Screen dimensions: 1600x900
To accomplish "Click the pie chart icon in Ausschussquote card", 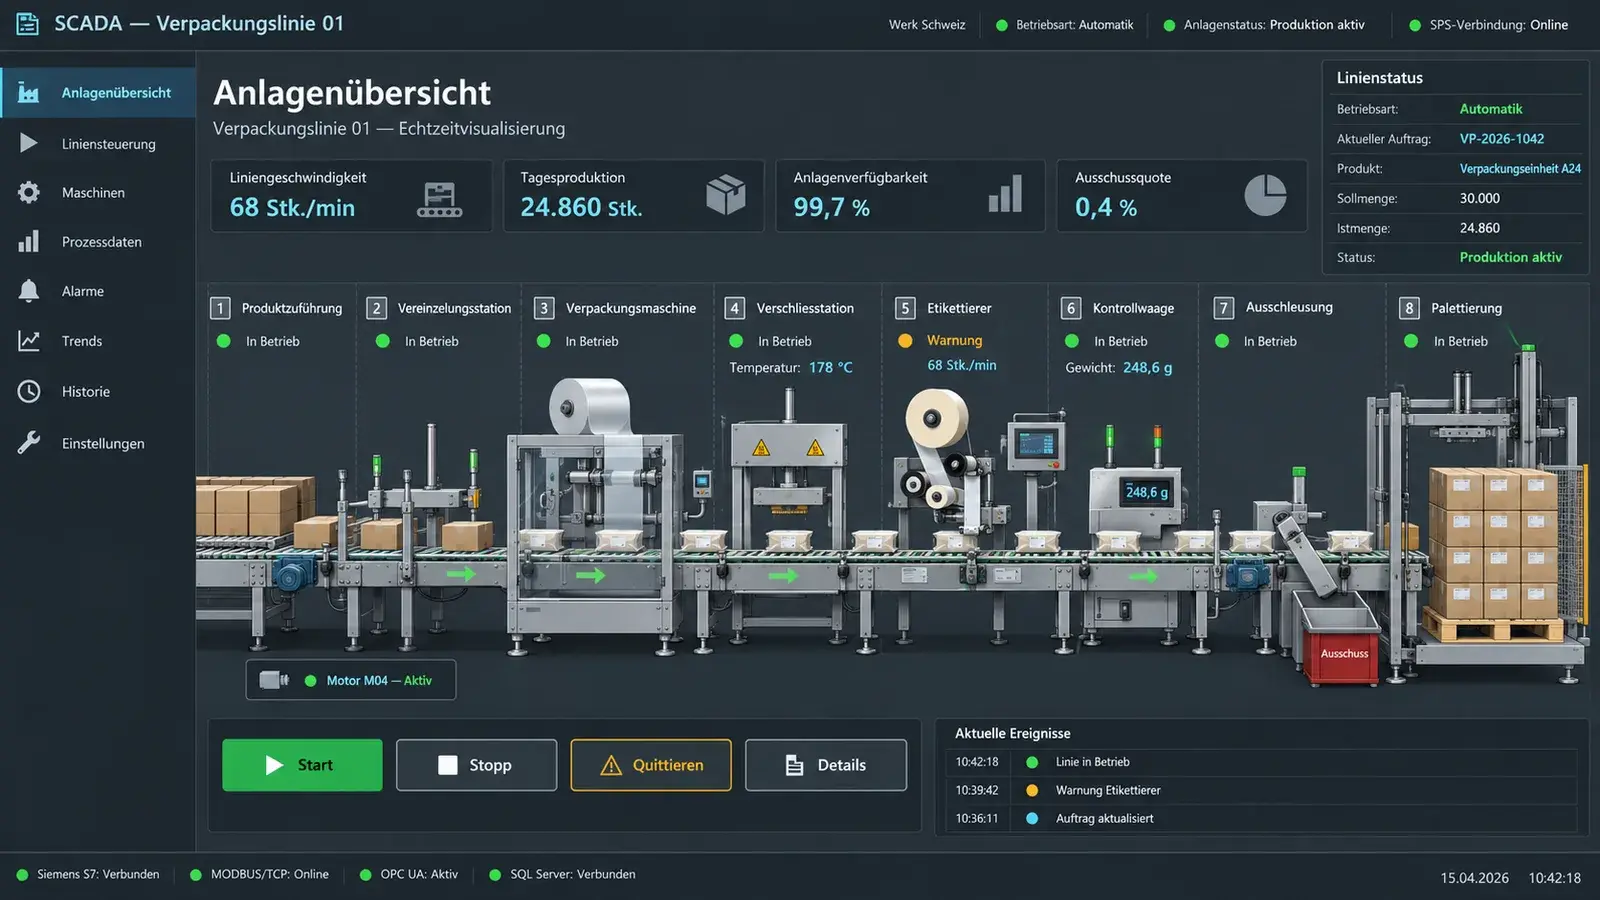I will click(1265, 195).
